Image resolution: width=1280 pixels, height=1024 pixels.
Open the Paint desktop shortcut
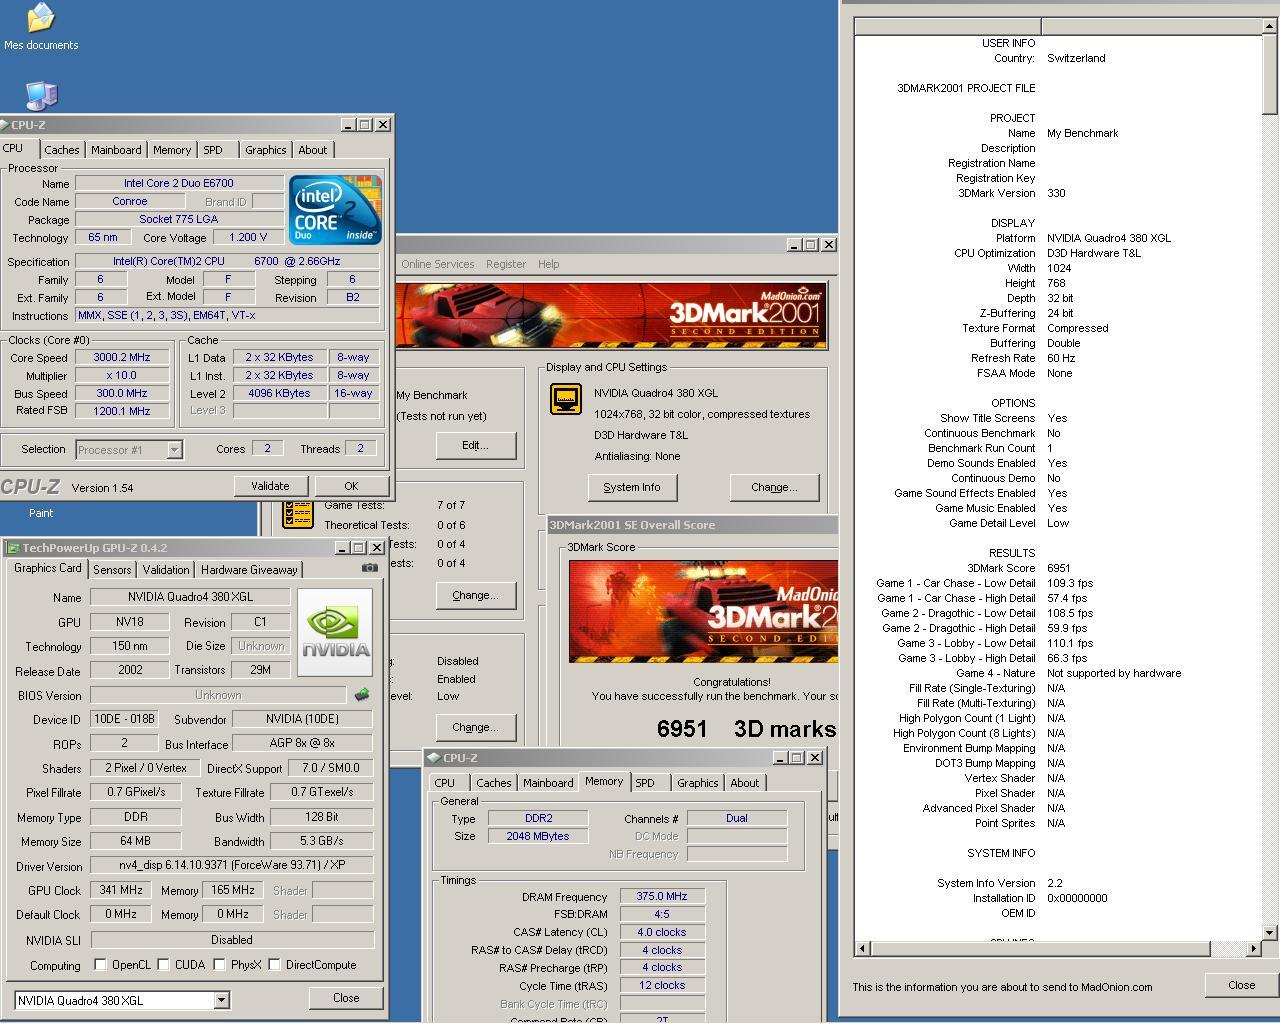tap(41, 513)
